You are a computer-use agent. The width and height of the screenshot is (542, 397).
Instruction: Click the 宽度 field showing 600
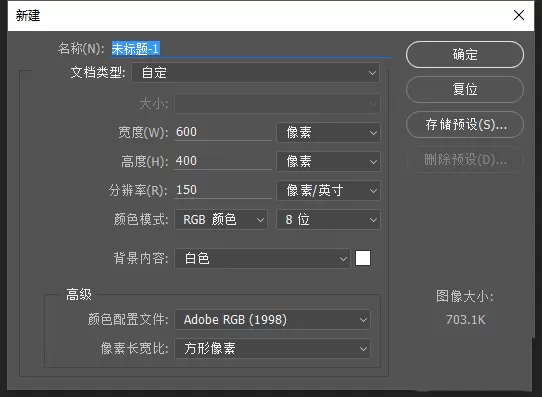coord(223,132)
